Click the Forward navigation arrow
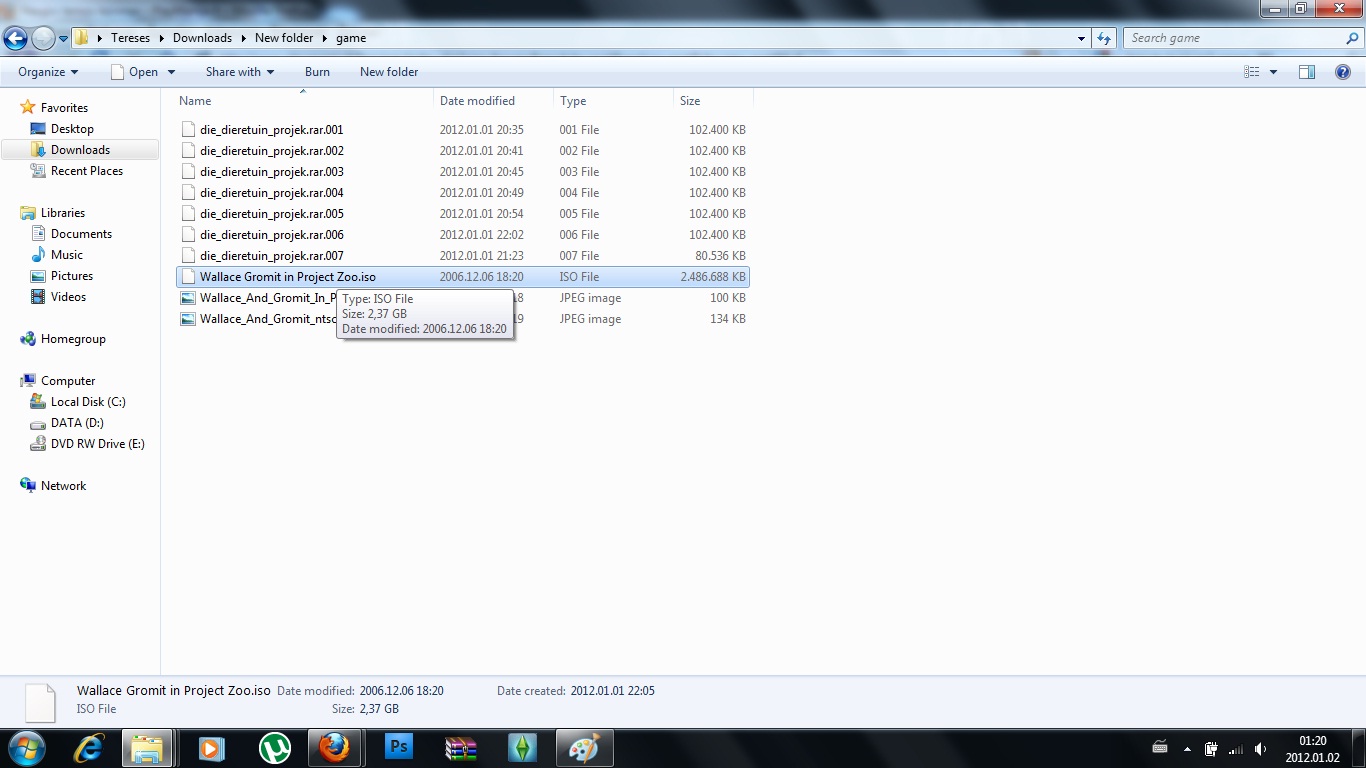 coord(43,39)
